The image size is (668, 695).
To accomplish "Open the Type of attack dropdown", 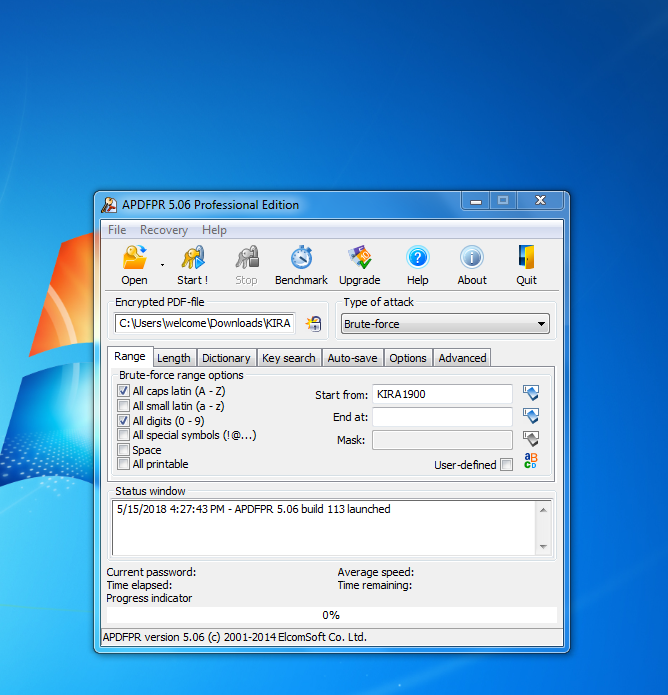I will [445, 324].
